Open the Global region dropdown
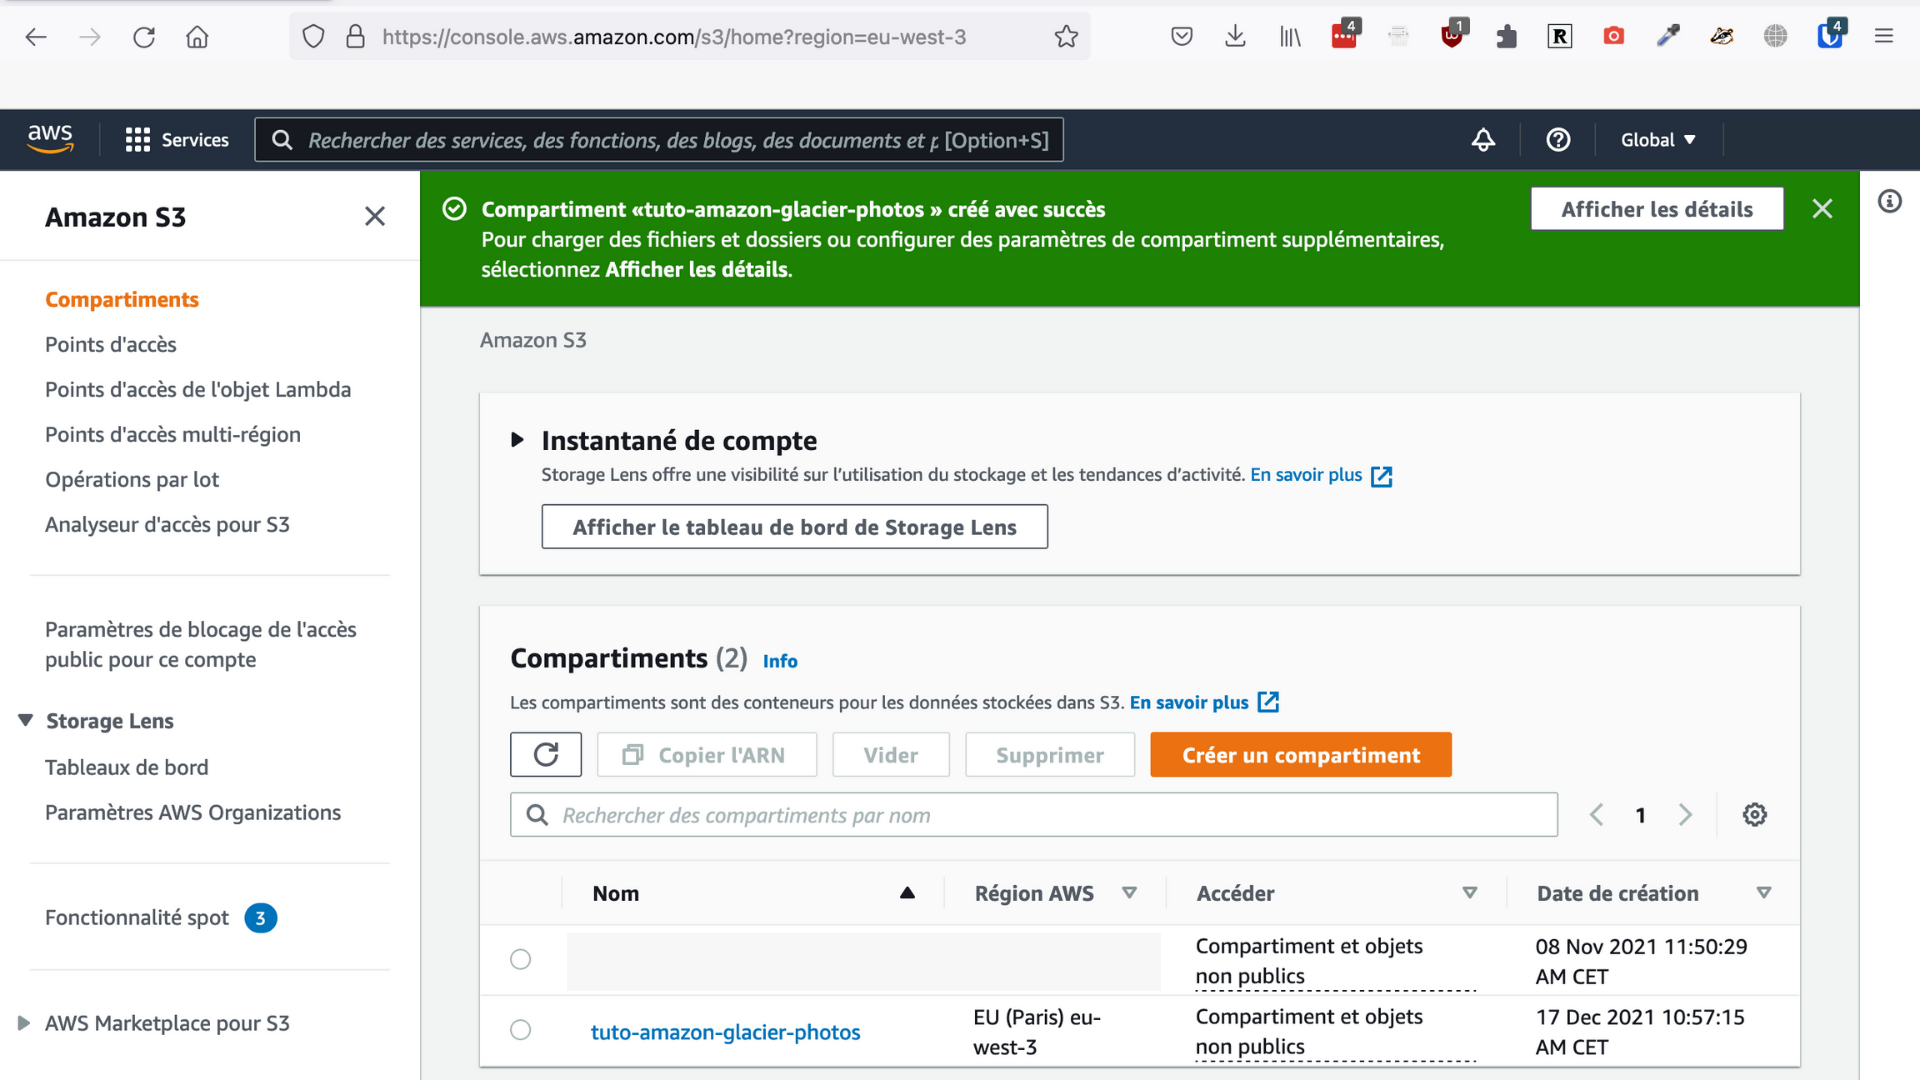This screenshot has width=1920, height=1080. click(x=1657, y=140)
